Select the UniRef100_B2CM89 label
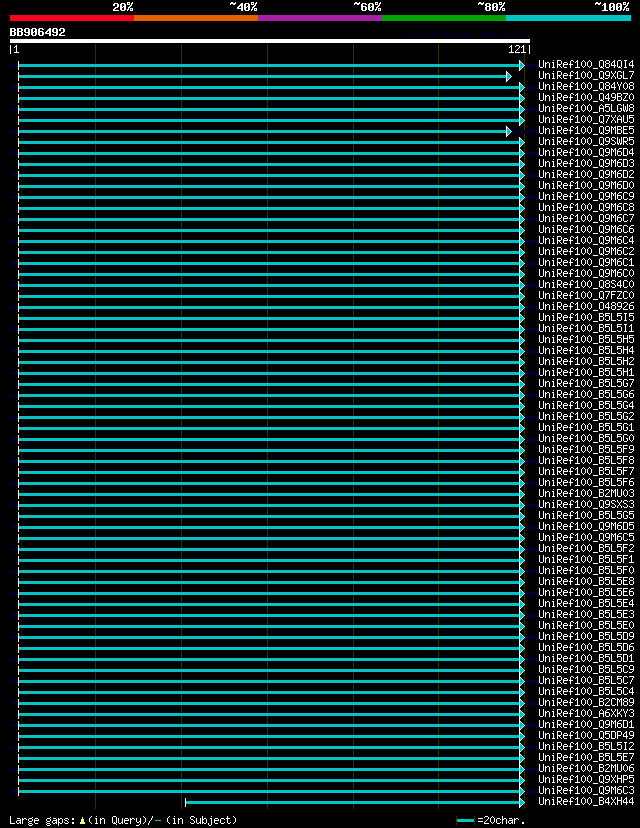The height and width of the screenshot is (828, 640). [x=586, y=702]
